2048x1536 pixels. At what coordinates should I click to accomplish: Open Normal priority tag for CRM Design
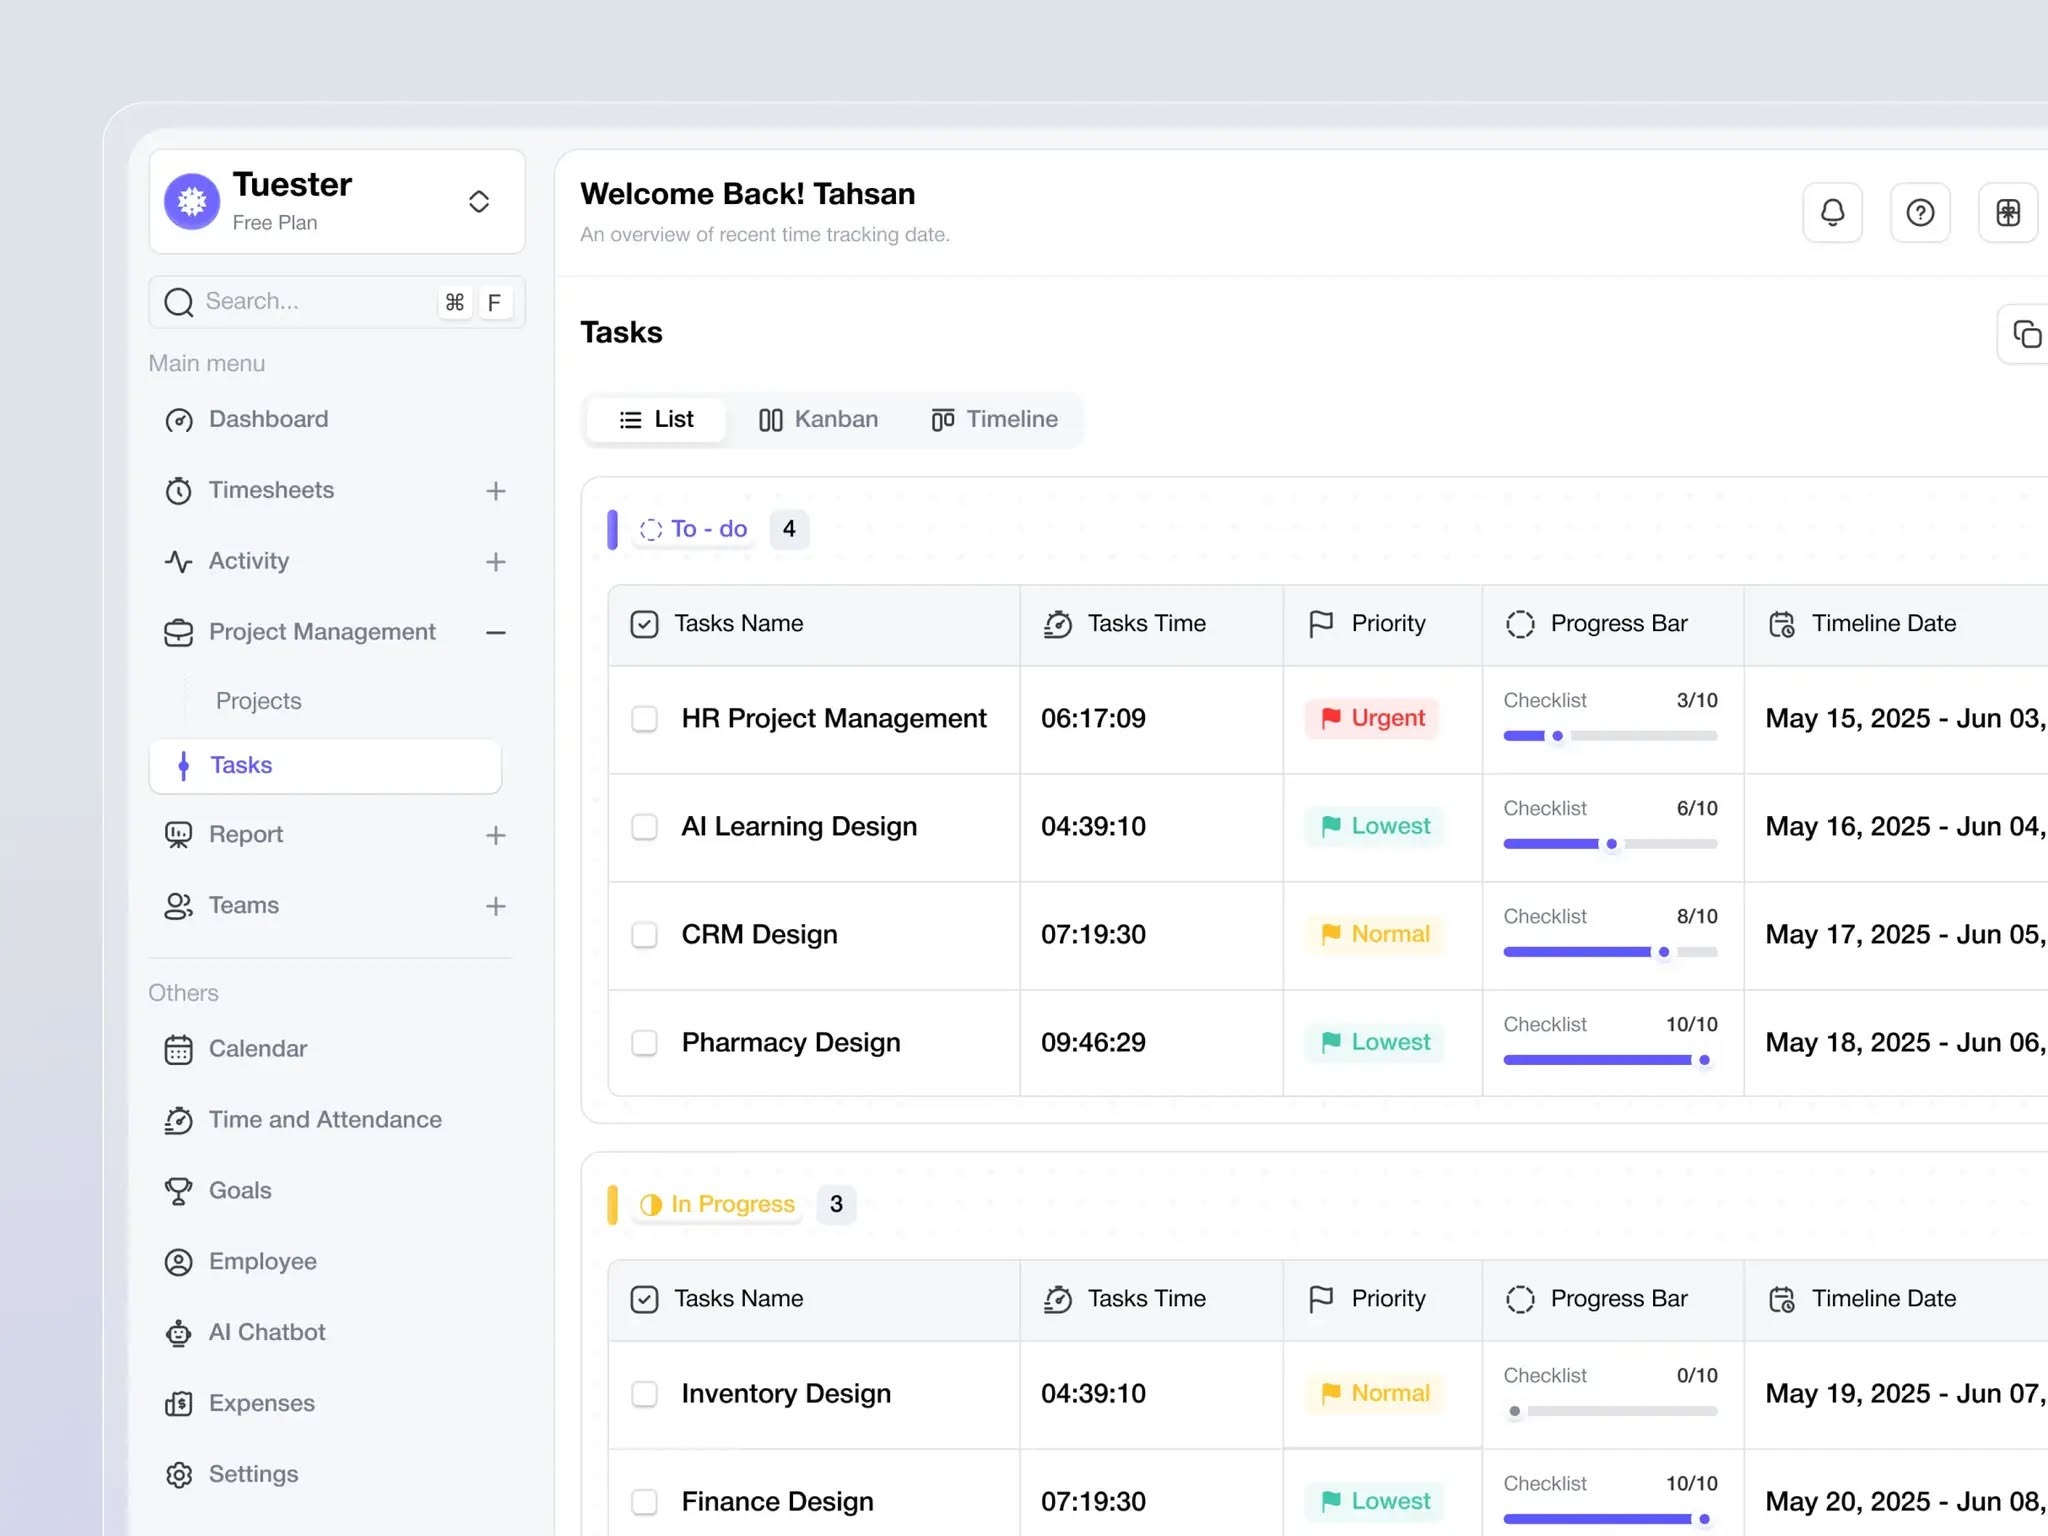[1374, 934]
